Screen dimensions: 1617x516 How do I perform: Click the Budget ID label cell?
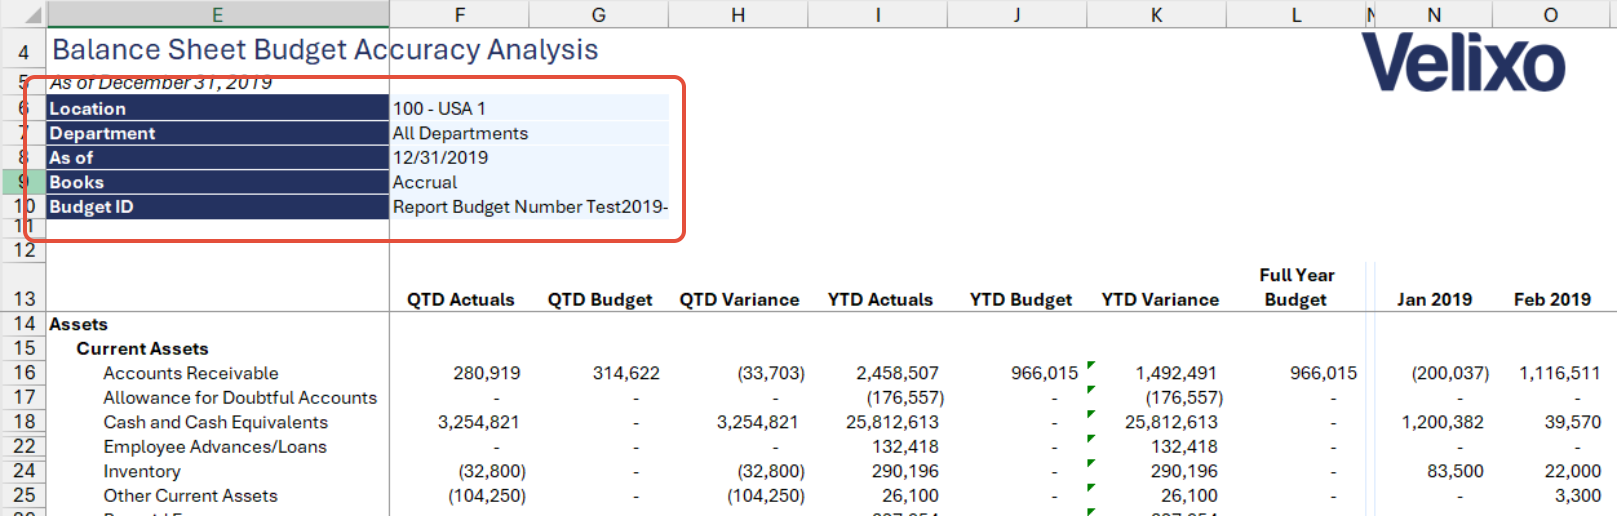point(218,206)
